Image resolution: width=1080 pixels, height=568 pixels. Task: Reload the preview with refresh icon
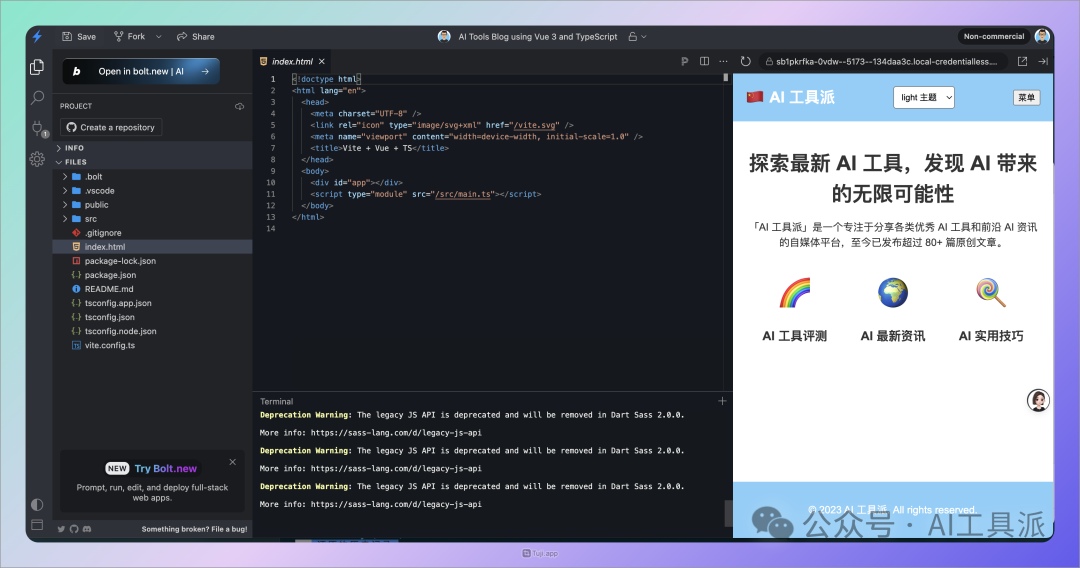(x=745, y=61)
